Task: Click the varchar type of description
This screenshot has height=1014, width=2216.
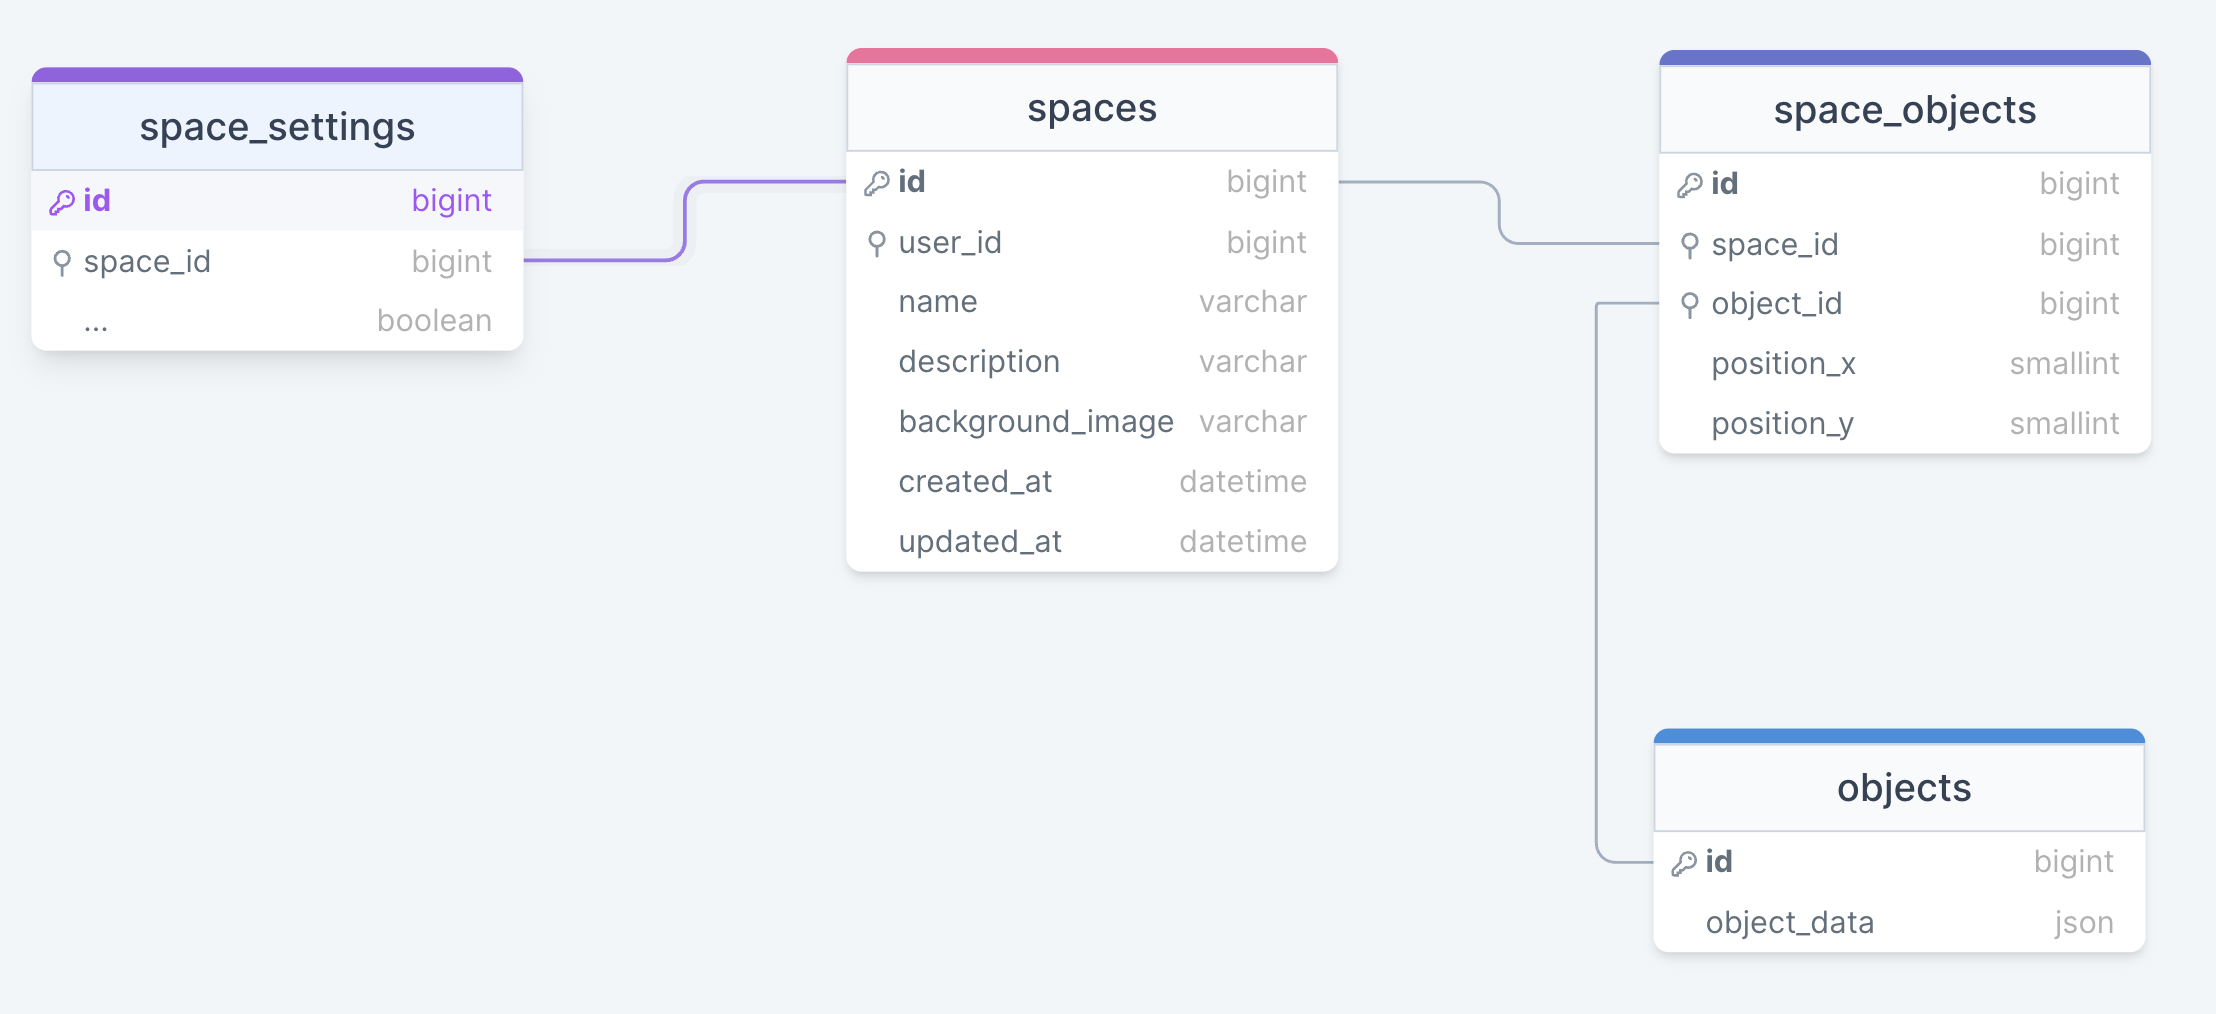Action: (1253, 362)
